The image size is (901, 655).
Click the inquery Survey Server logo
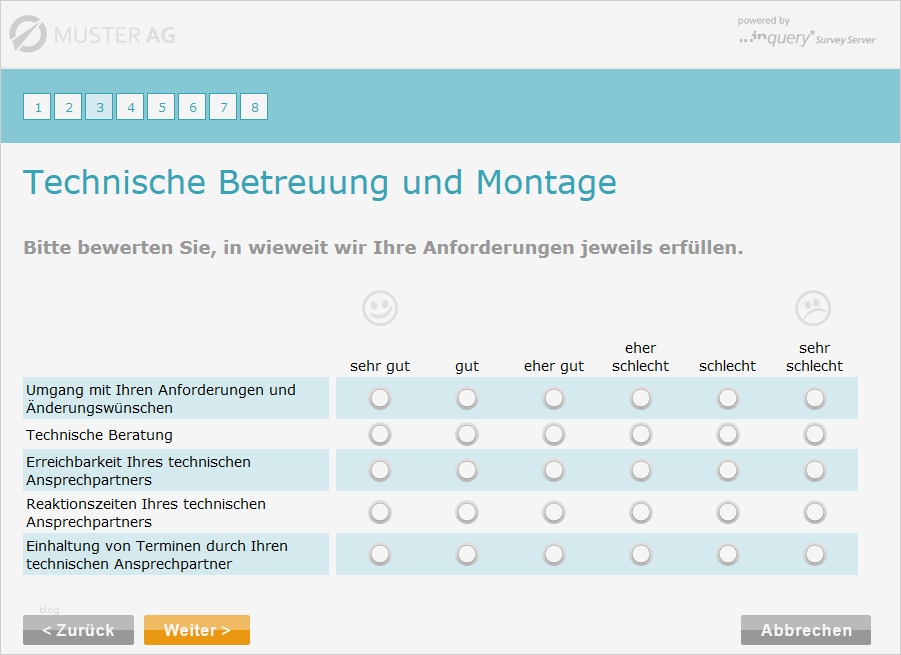tap(806, 37)
